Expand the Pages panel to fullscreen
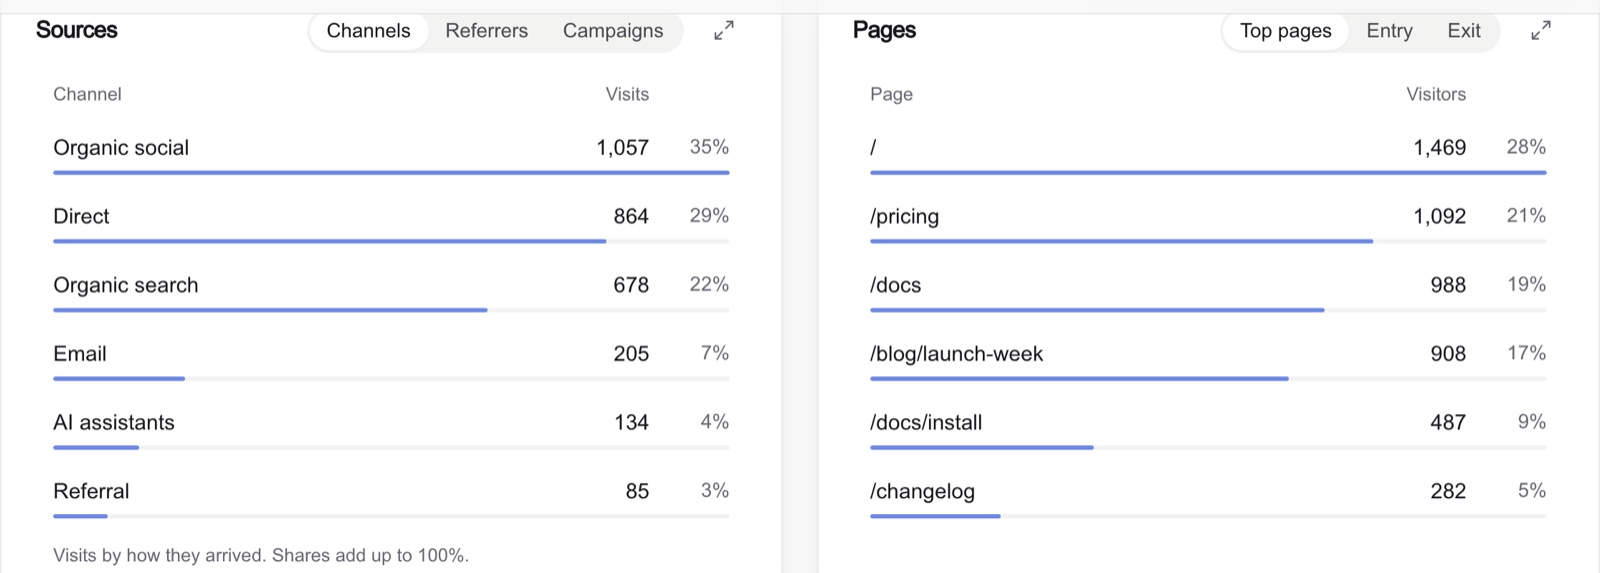This screenshot has height=573, width=1600. [1541, 31]
